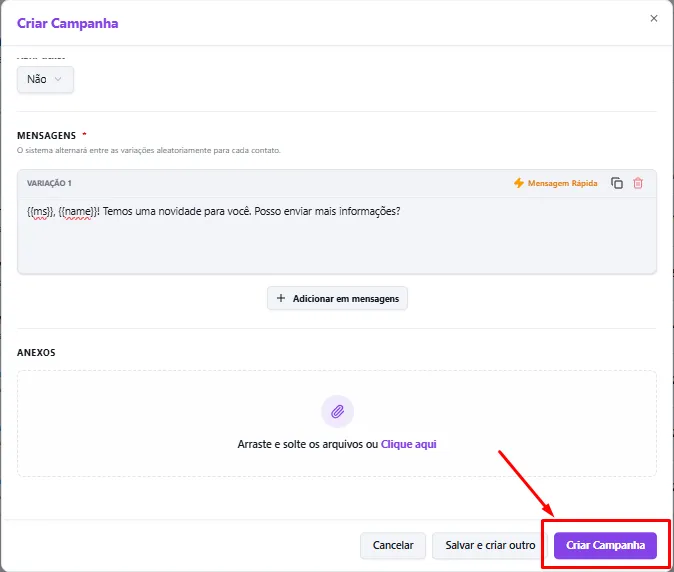The image size is (674, 572).
Task: Duplicate Variação 1 with the copy icon
Action: 617,183
